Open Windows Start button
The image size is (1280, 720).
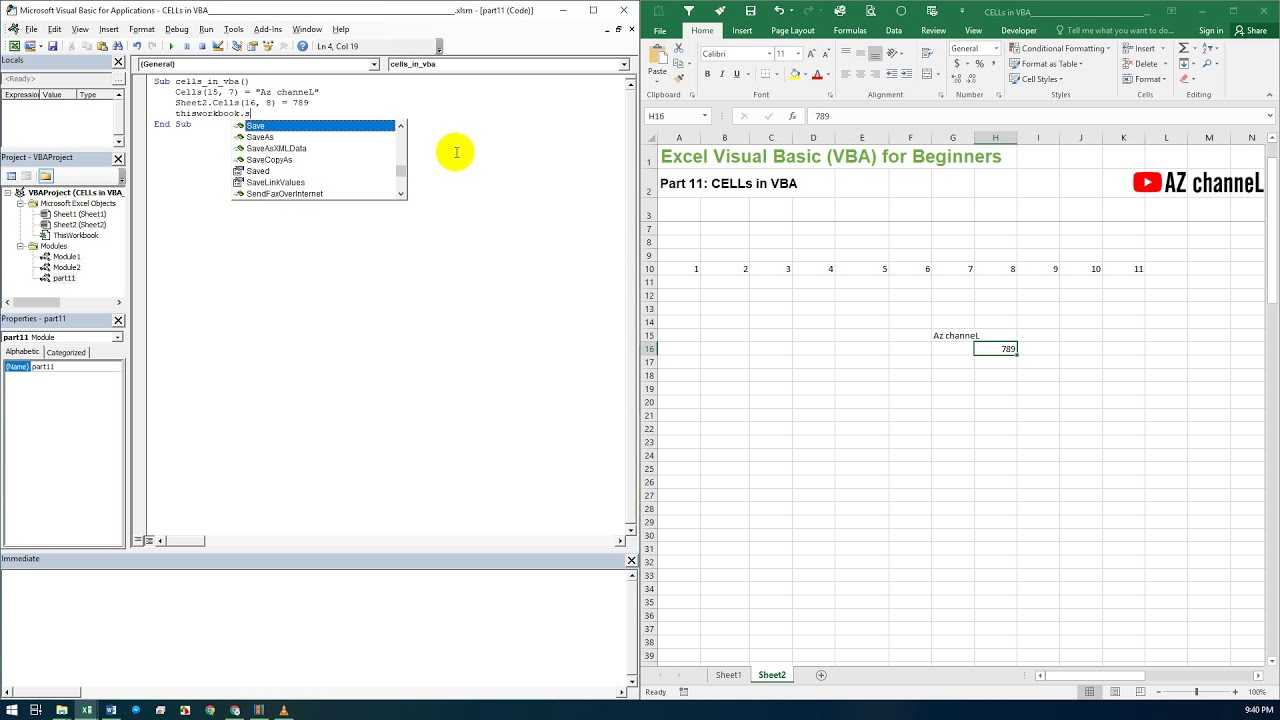(10, 710)
